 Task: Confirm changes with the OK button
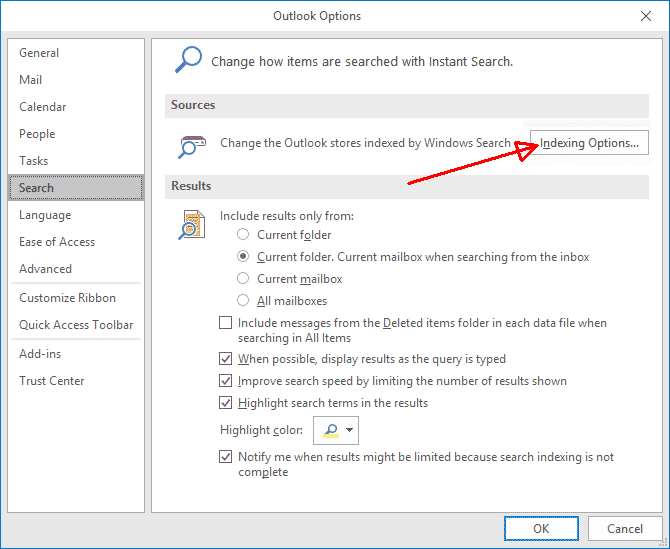[541, 528]
